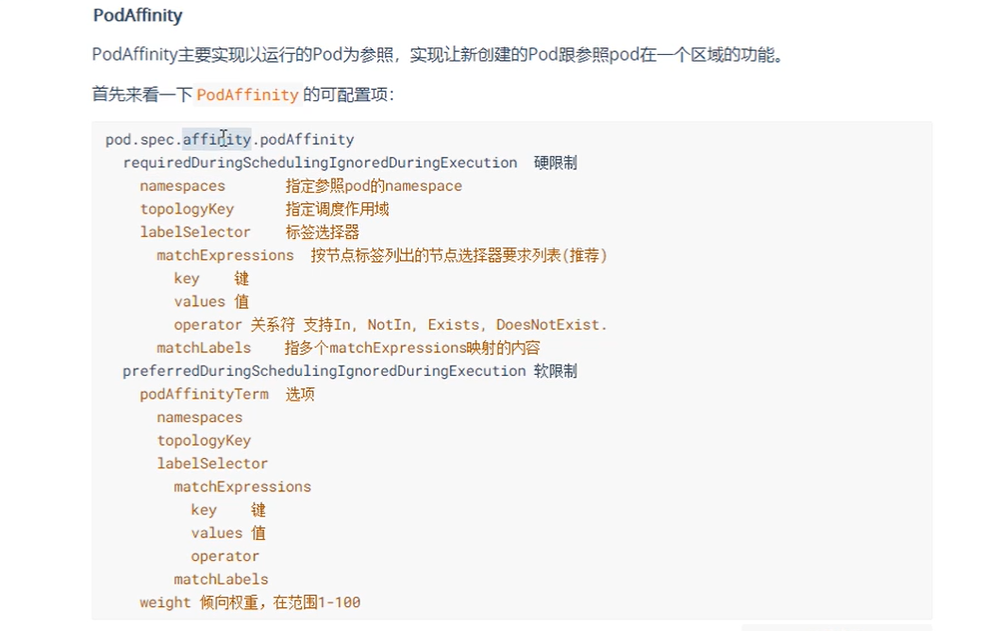Click the weight 倾向权重 line
This screenshot has width=988, height=631.
(165, 602)
